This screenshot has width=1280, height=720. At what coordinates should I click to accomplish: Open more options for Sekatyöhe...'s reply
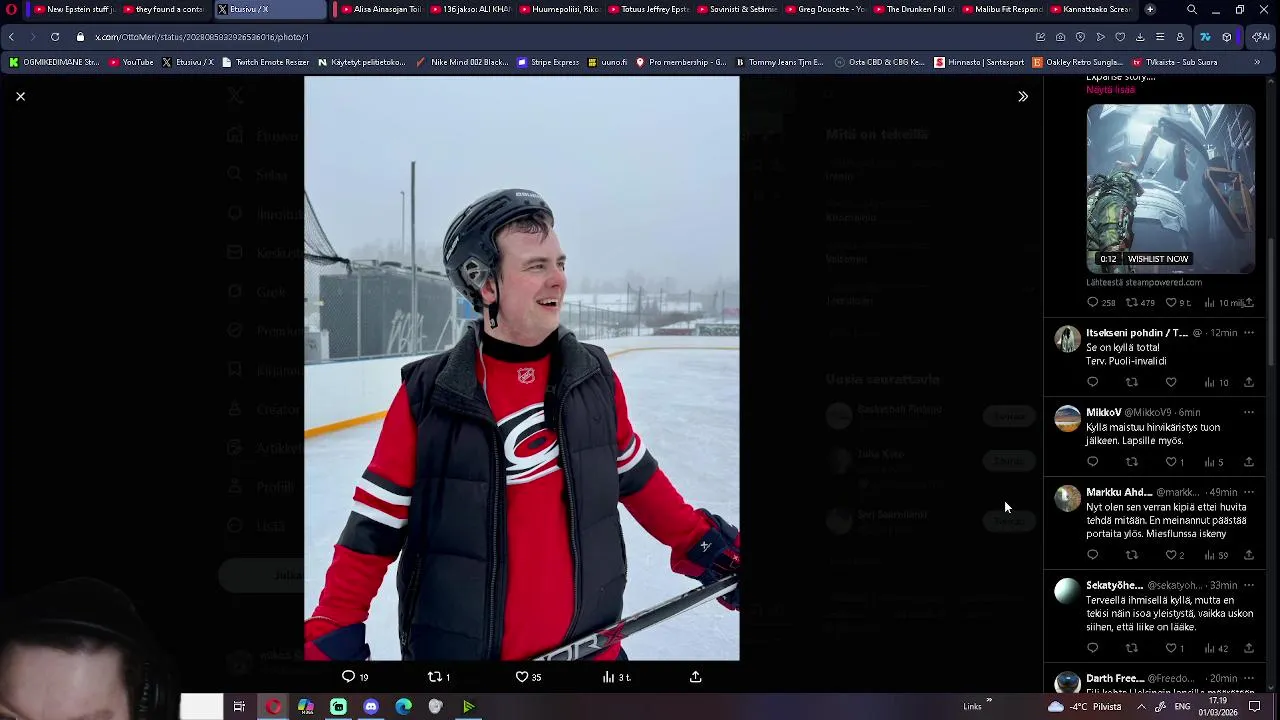click(x=1248, y=585)
